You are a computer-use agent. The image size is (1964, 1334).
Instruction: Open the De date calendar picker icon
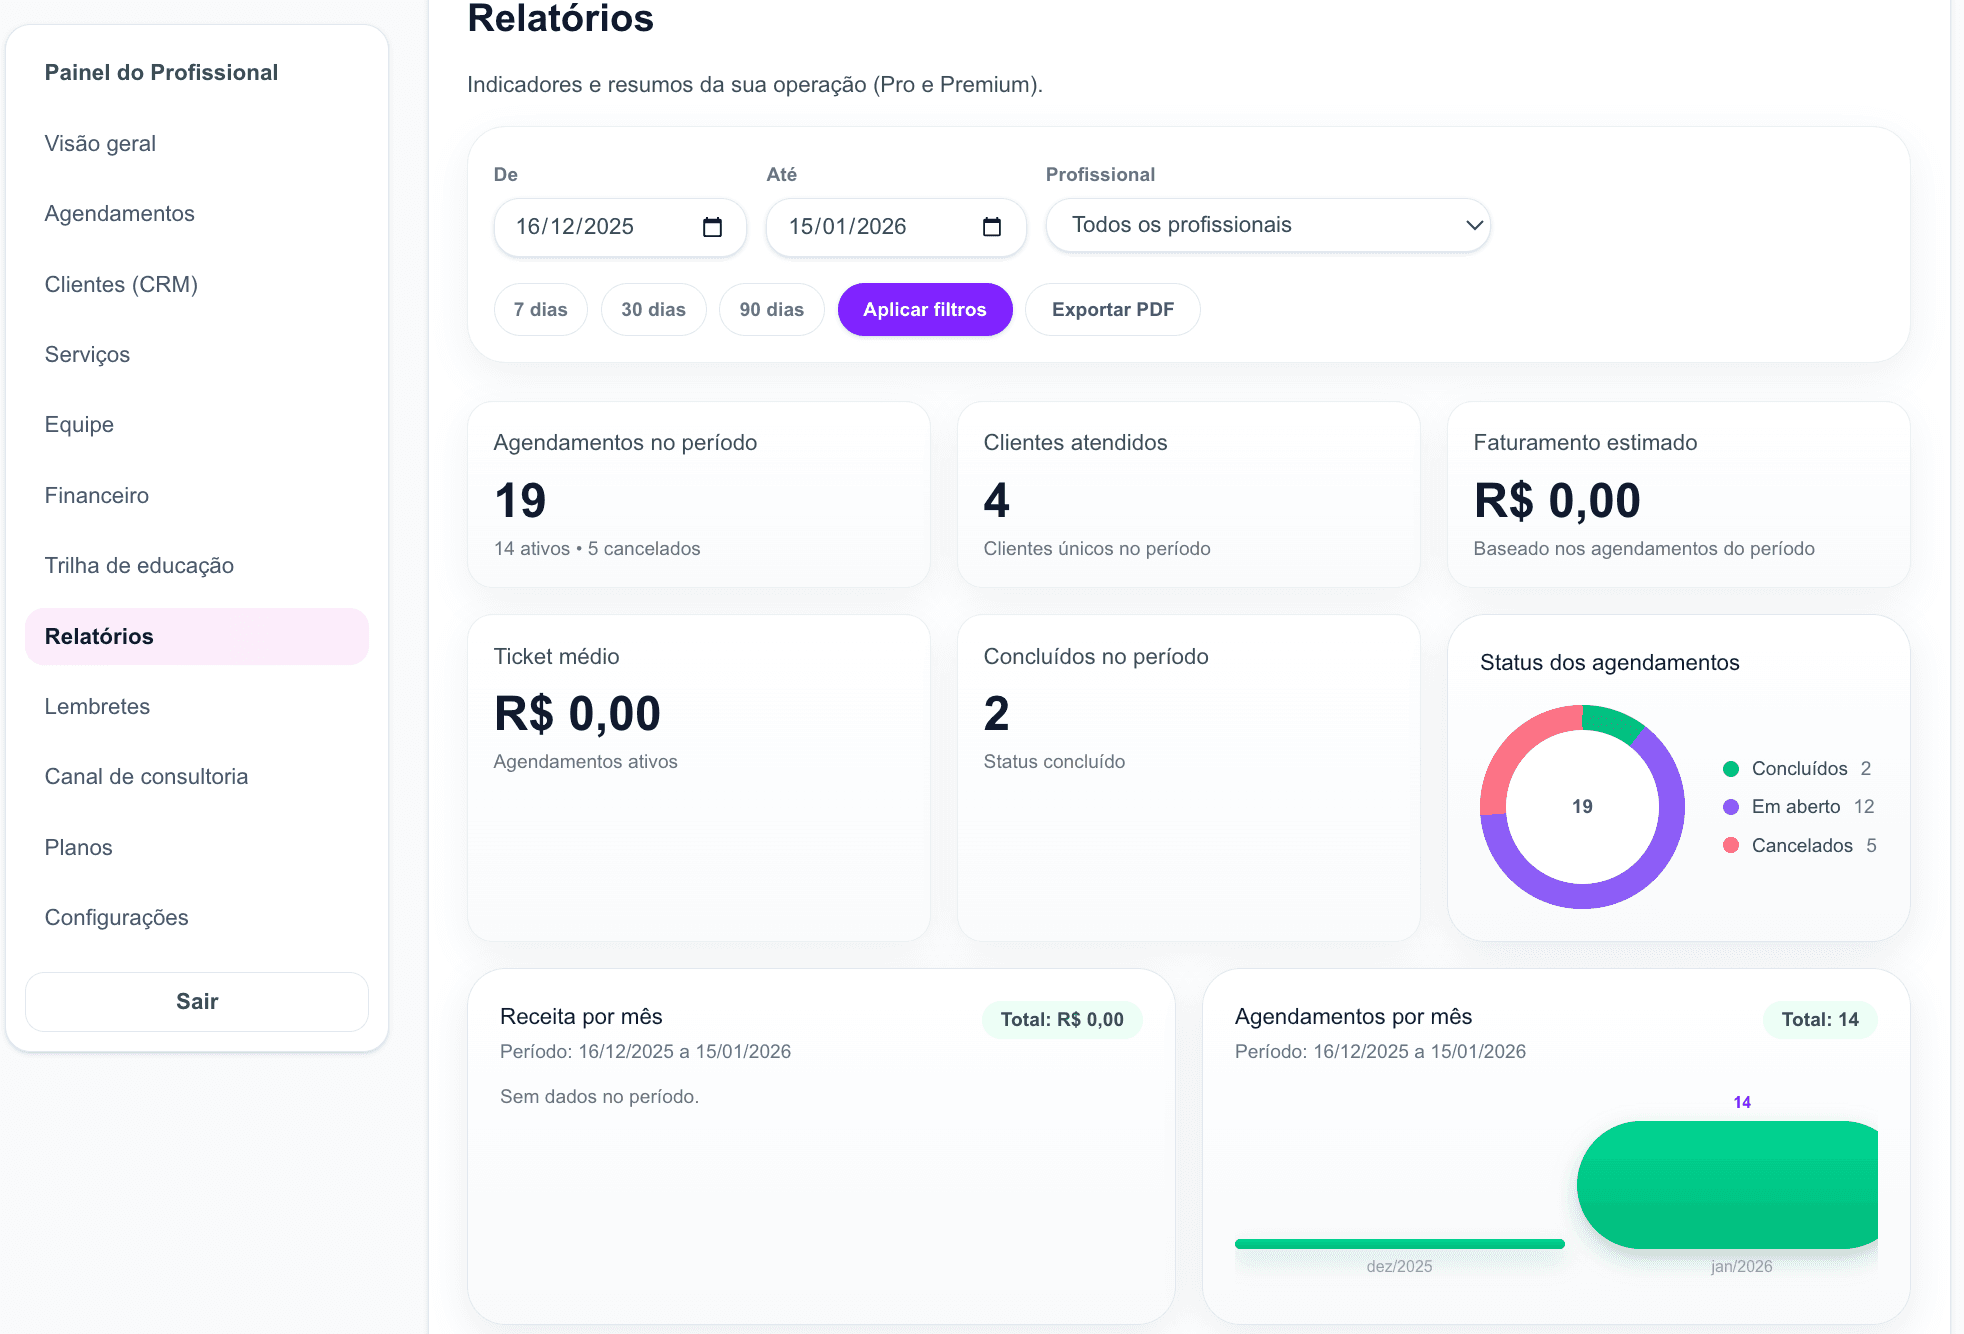click(x=712, y=227)
